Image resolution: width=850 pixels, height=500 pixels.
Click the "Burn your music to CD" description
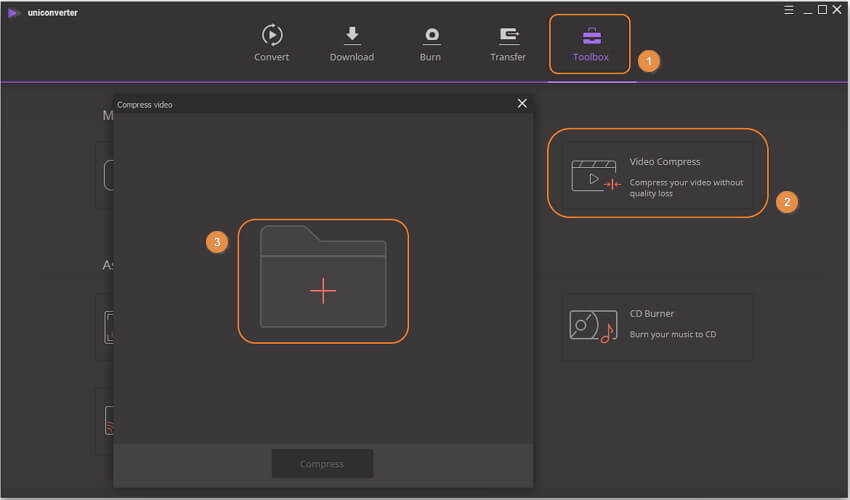672,334
